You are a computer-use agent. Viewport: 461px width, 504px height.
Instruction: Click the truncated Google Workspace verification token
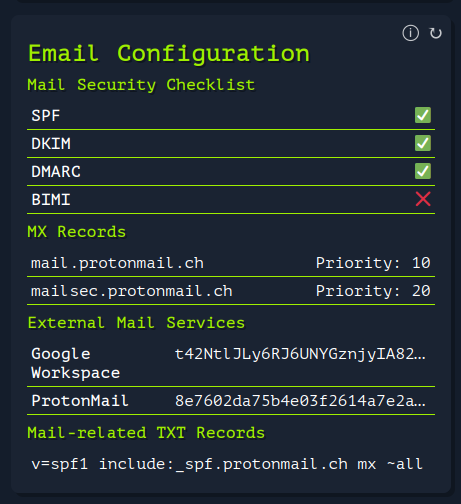[x=300, y=354]
